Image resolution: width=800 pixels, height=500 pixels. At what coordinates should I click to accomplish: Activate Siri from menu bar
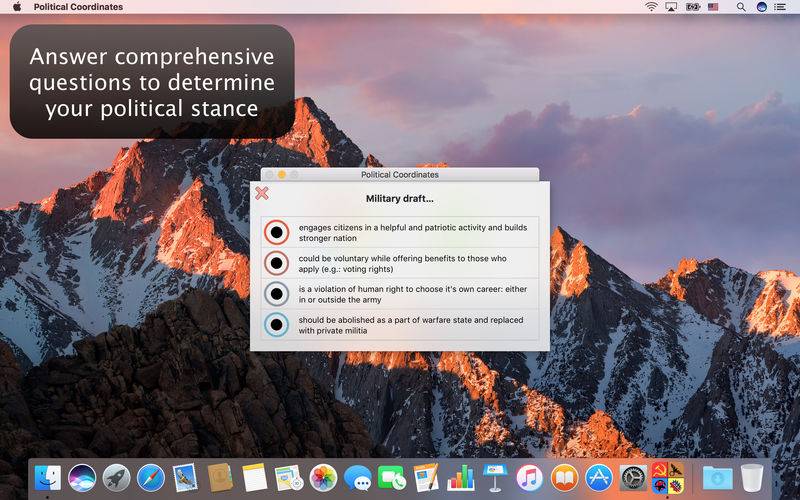pos(762,7)
